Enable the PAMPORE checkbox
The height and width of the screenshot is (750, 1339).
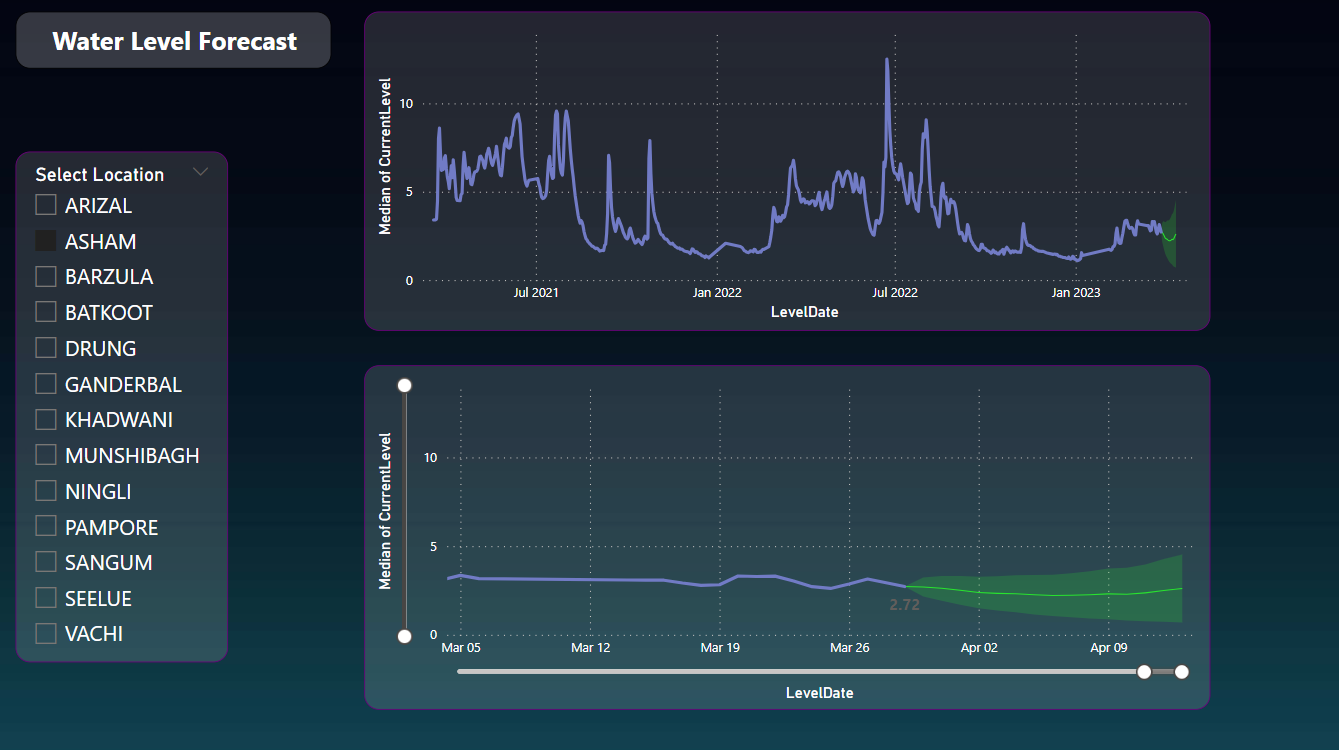(x=46, y=526)
